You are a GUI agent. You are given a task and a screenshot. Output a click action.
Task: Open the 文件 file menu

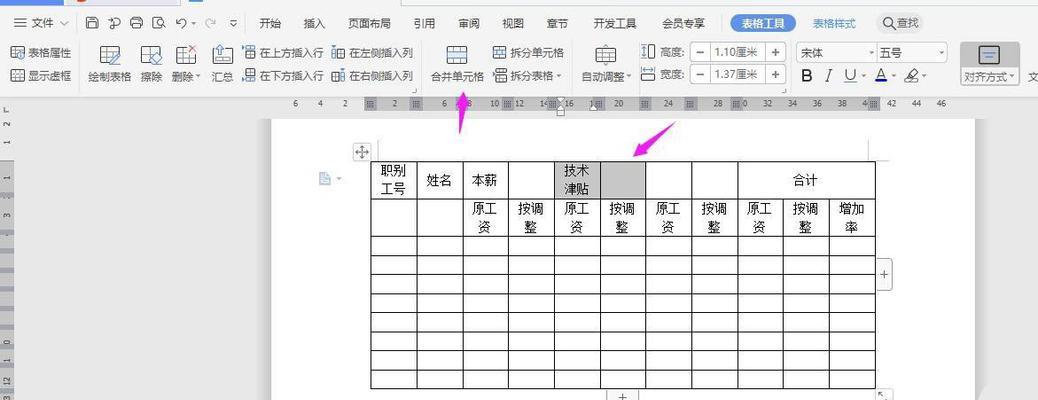tap(41, 23)
